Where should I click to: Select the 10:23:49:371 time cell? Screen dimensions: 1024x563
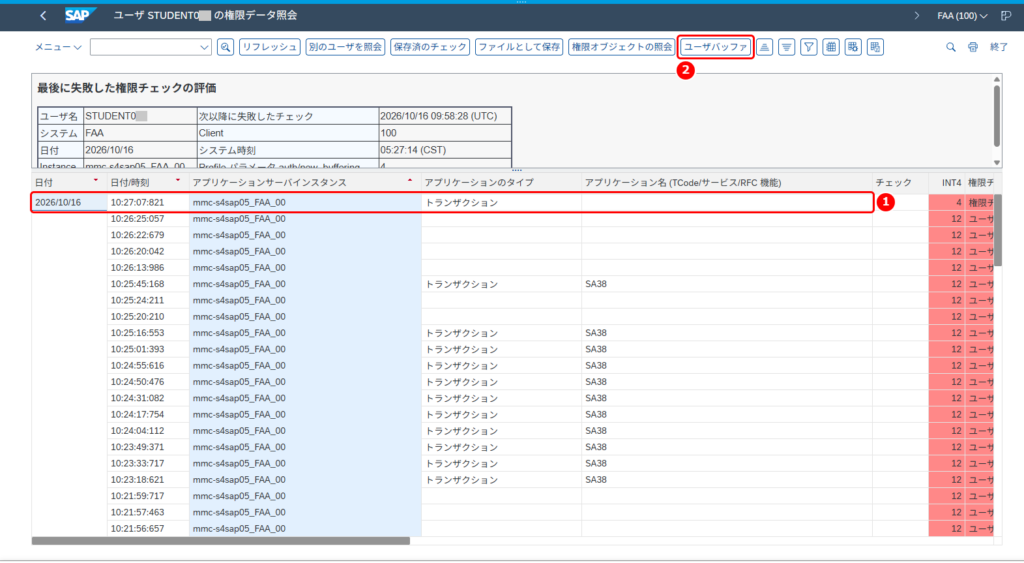tap(148, 447)
